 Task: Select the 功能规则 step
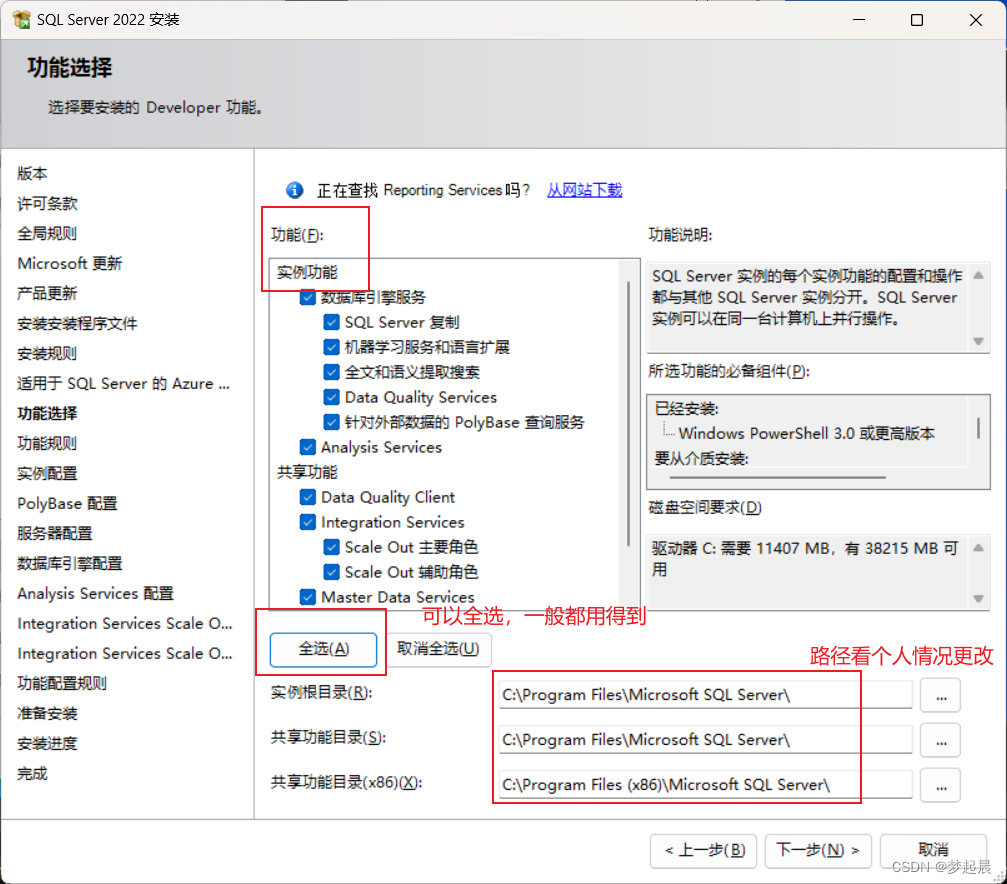tap(48, 443)
